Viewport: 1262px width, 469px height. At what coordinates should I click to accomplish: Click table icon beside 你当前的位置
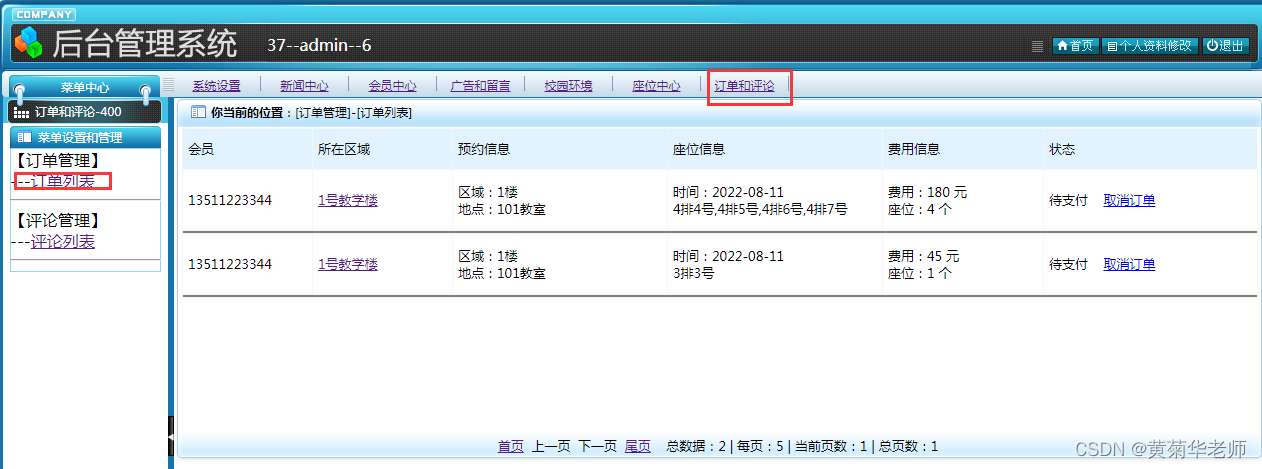197,113
